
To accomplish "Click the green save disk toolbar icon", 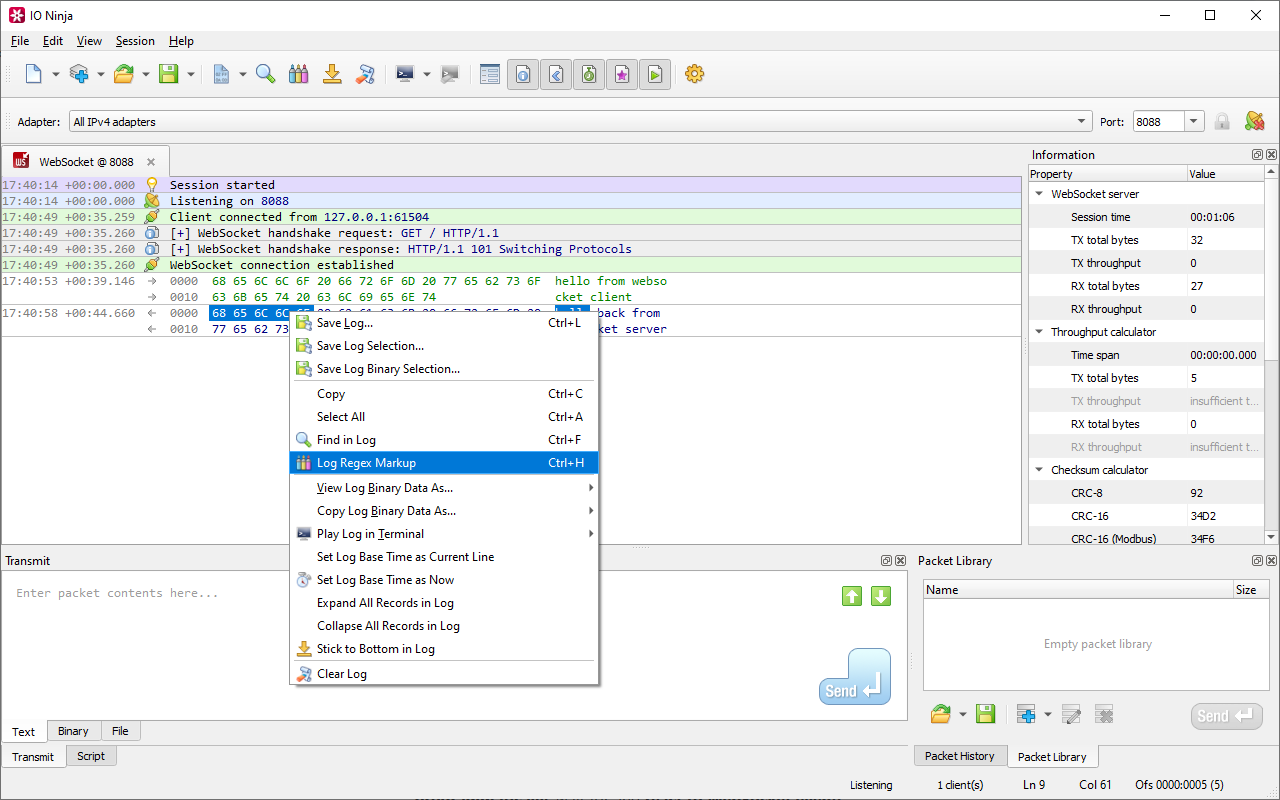I will [169, 74].
